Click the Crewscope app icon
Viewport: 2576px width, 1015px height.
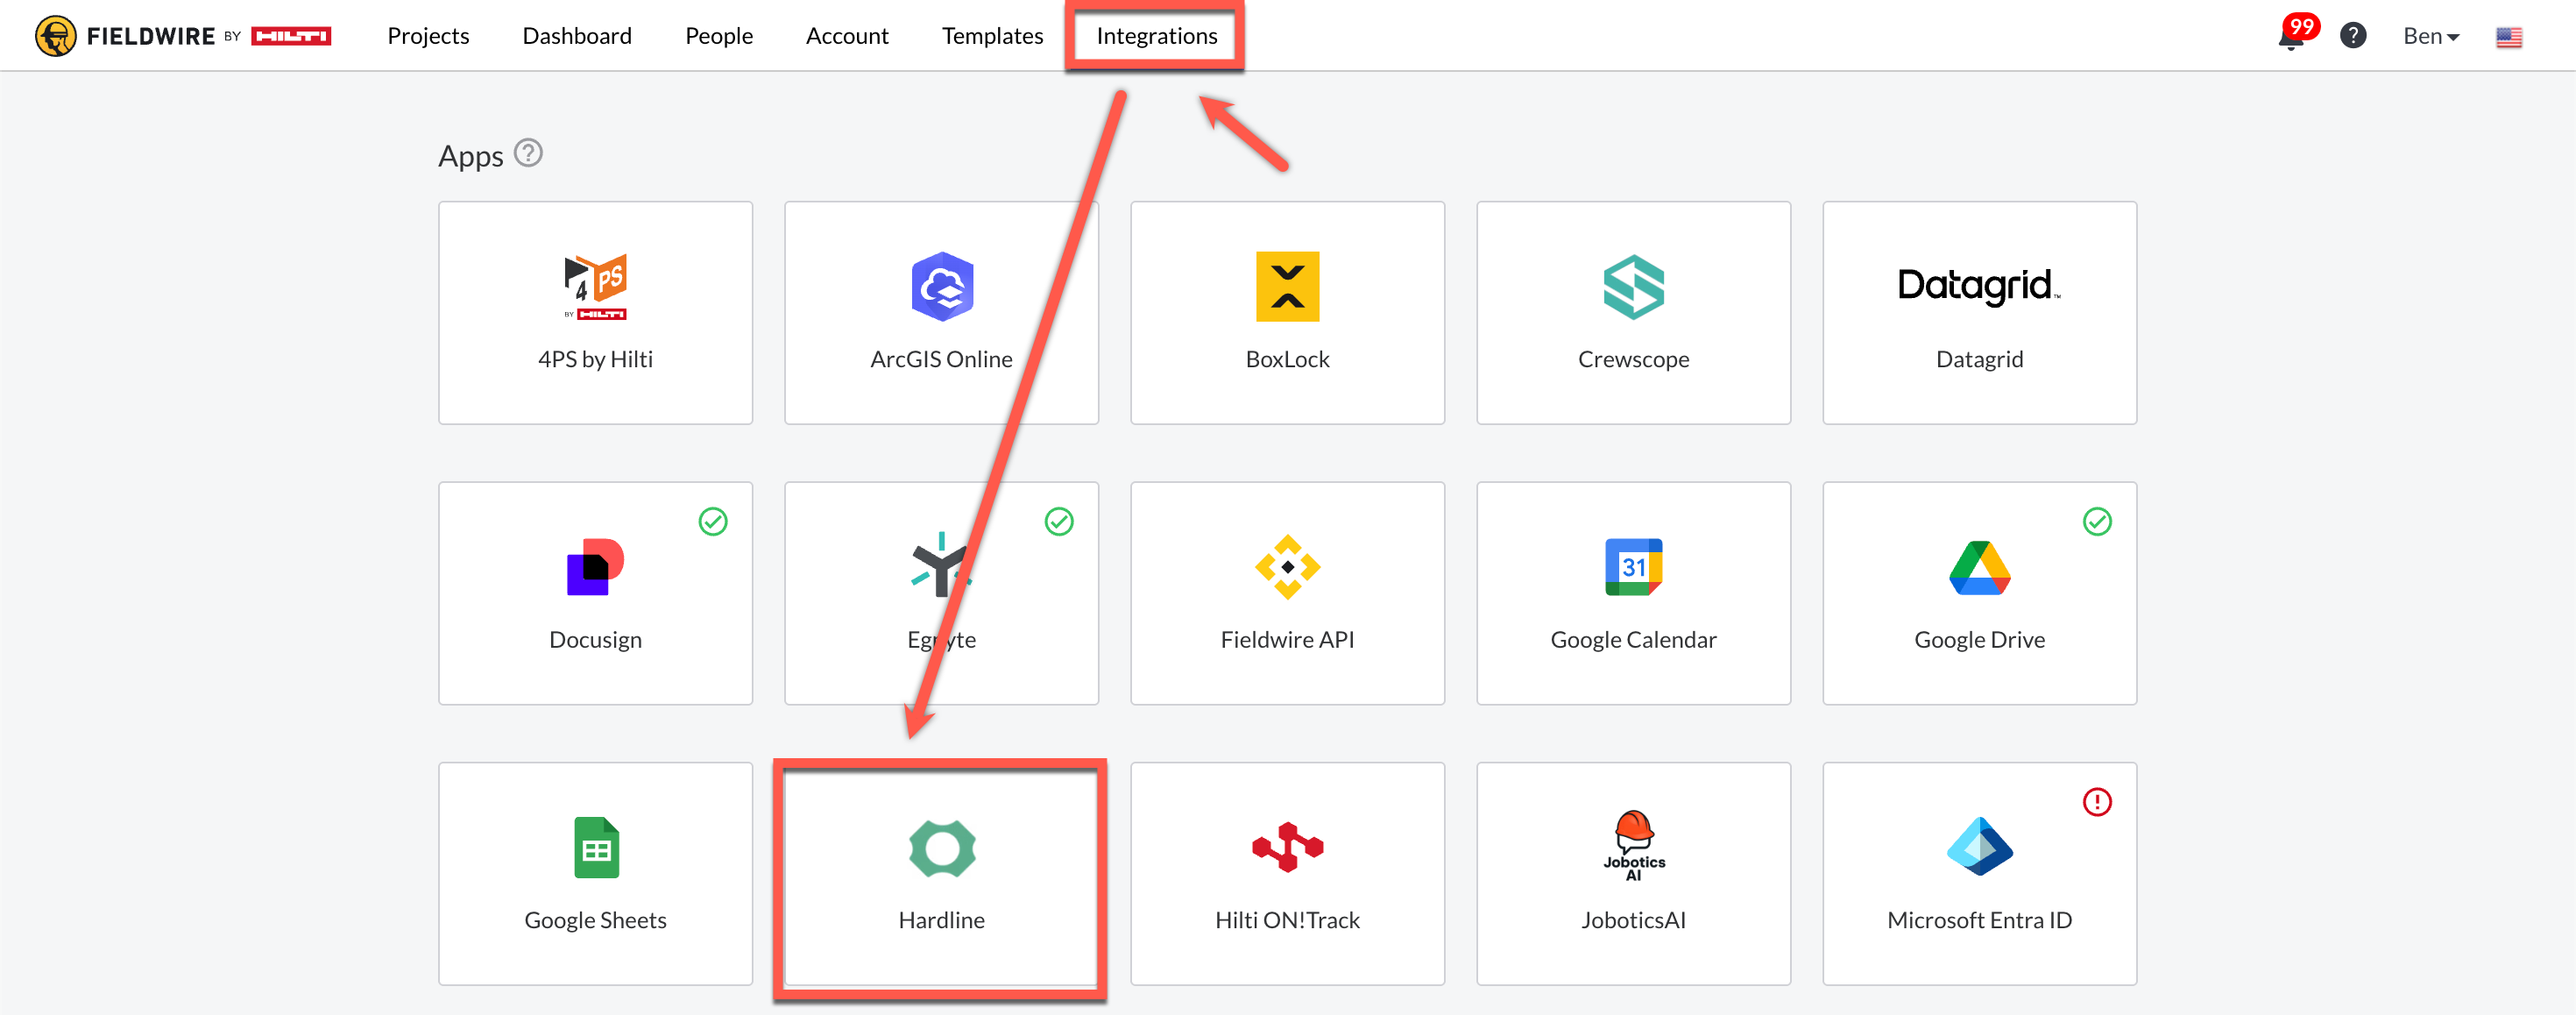click(x=1632, y=287)
